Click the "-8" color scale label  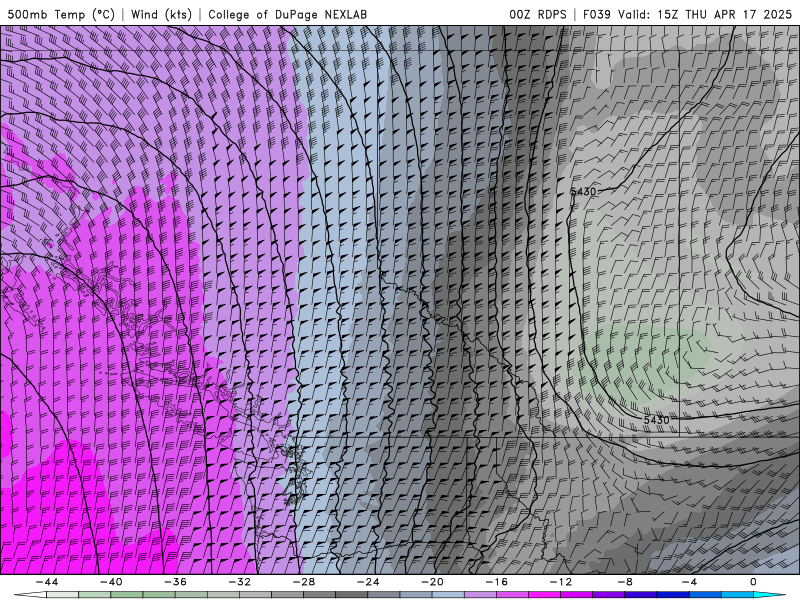coord(625,582)
